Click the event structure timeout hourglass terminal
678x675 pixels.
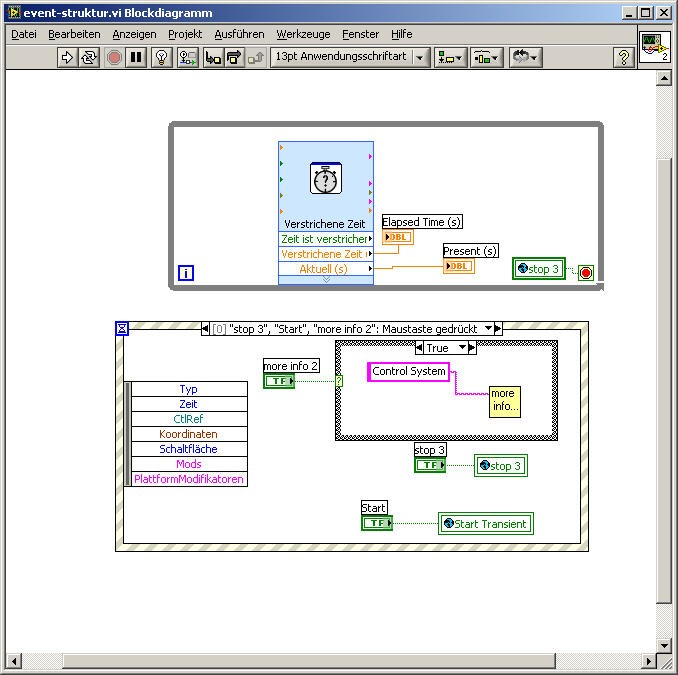pyautogui.click(x=122, y=329)
